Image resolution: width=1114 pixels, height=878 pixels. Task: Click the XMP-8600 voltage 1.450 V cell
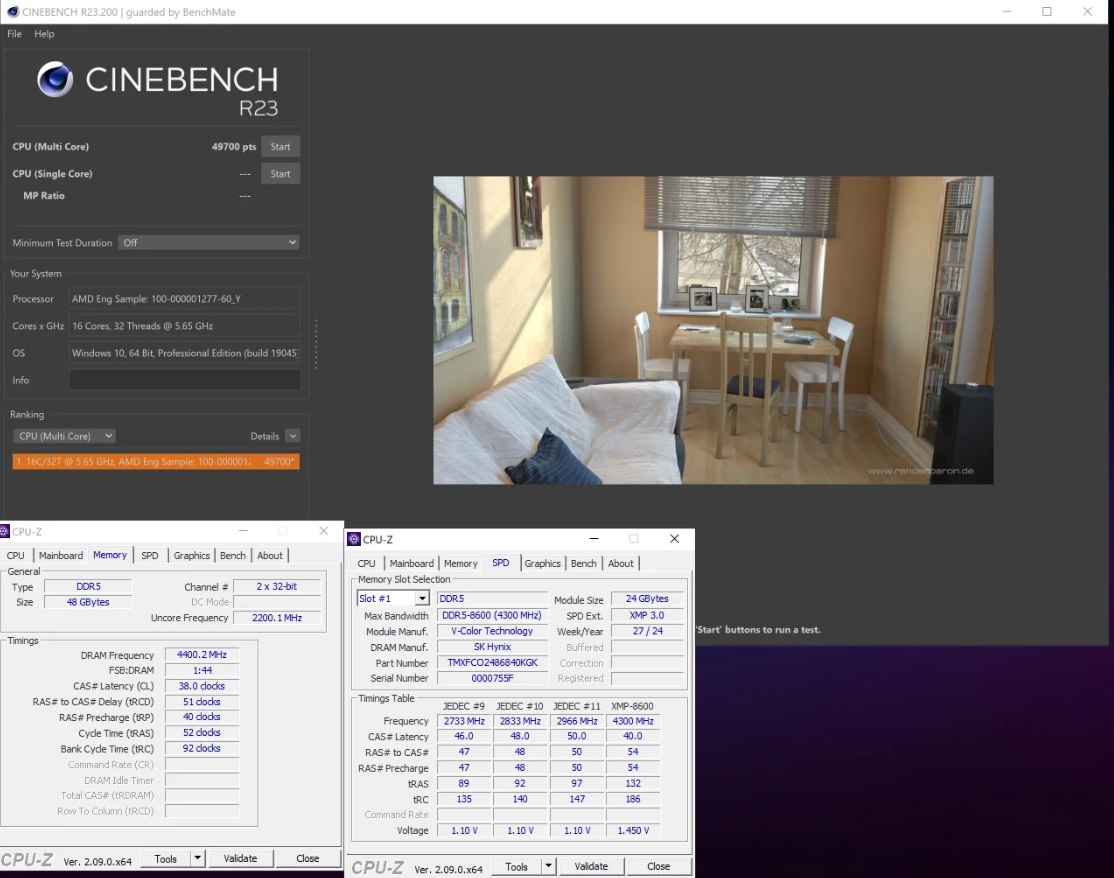633,830
